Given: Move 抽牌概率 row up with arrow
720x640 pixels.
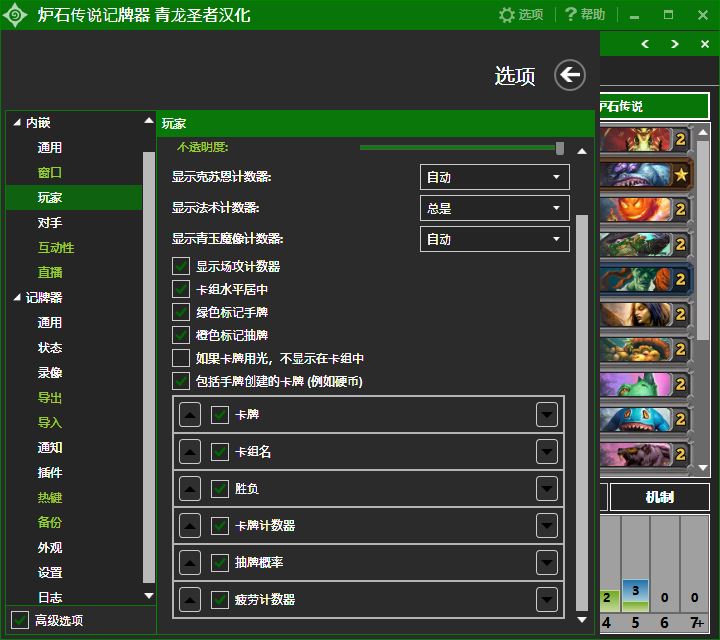Looking at the screenshot, I should click(190, 562).
